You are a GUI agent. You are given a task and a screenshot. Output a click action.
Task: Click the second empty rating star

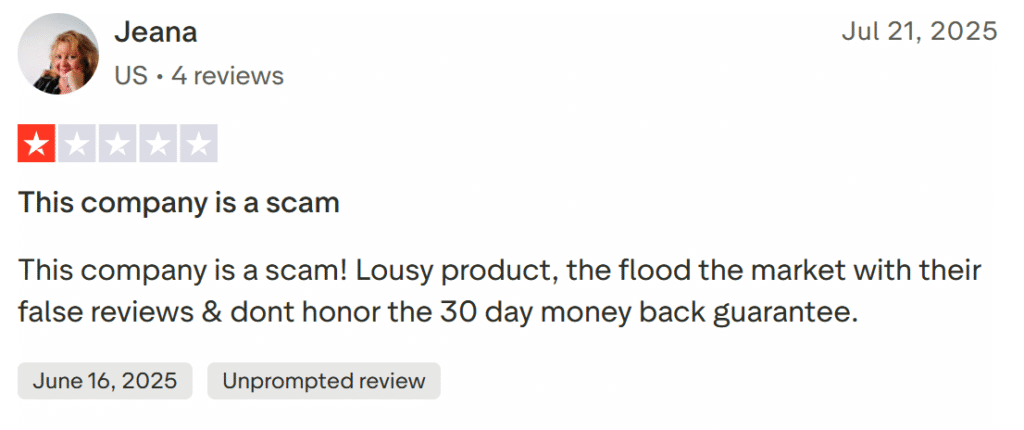77,144
